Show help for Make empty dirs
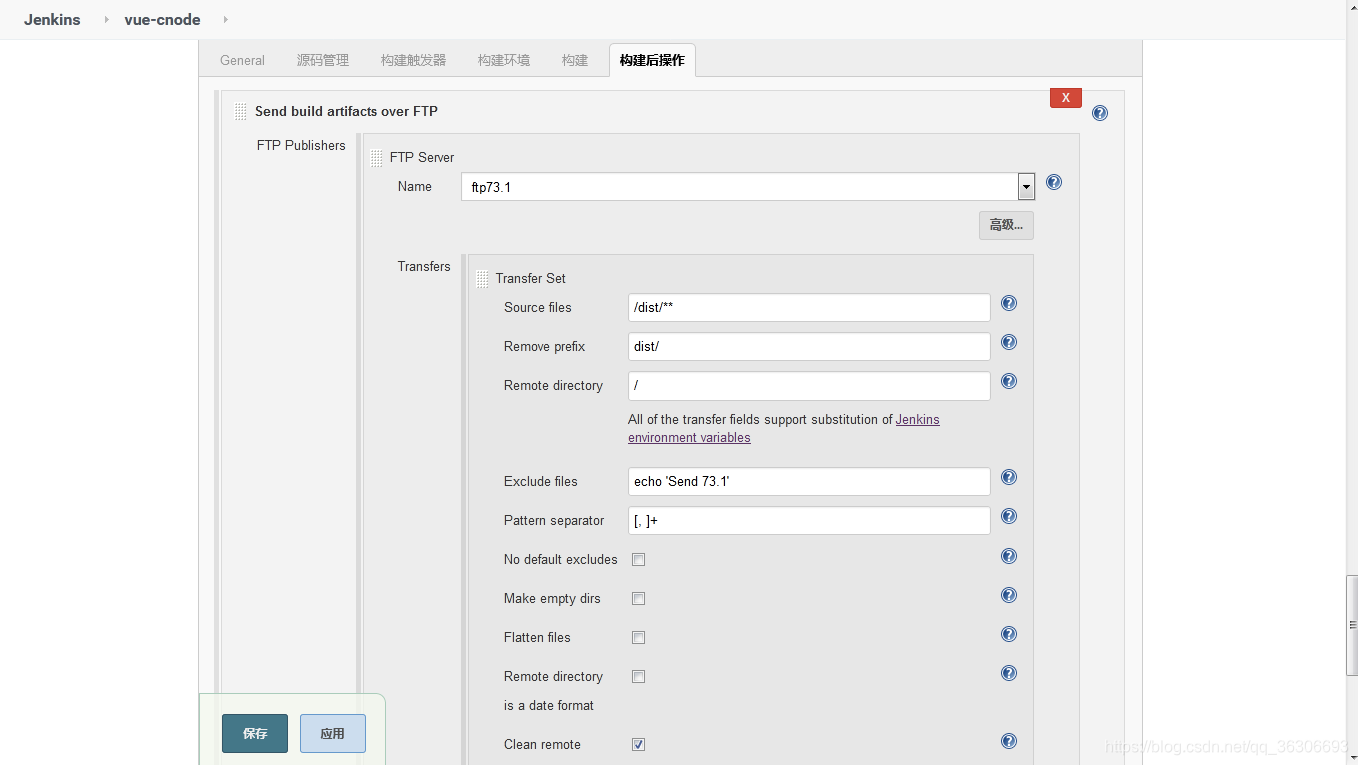 coord(1009,595)
